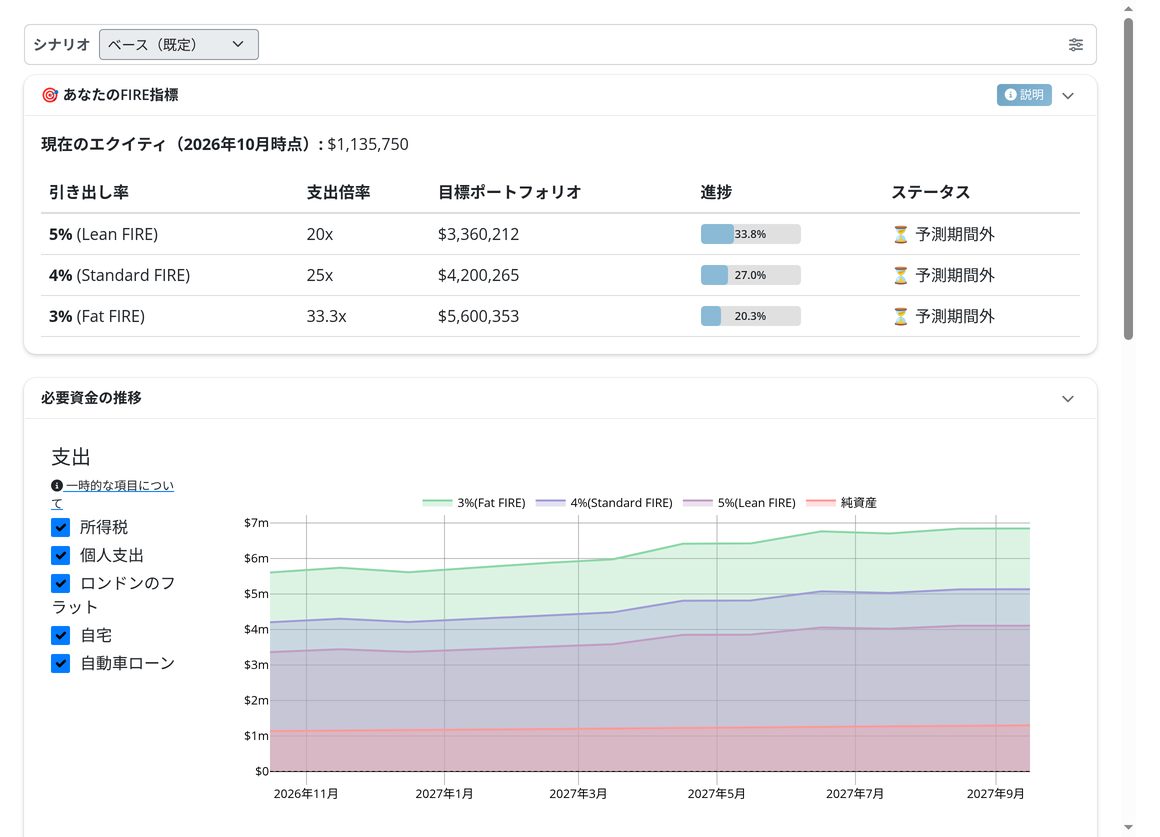Click the scrollbar up arrow
Image resolution: width=1160 pixels, height=837 pixels.
1128,9
